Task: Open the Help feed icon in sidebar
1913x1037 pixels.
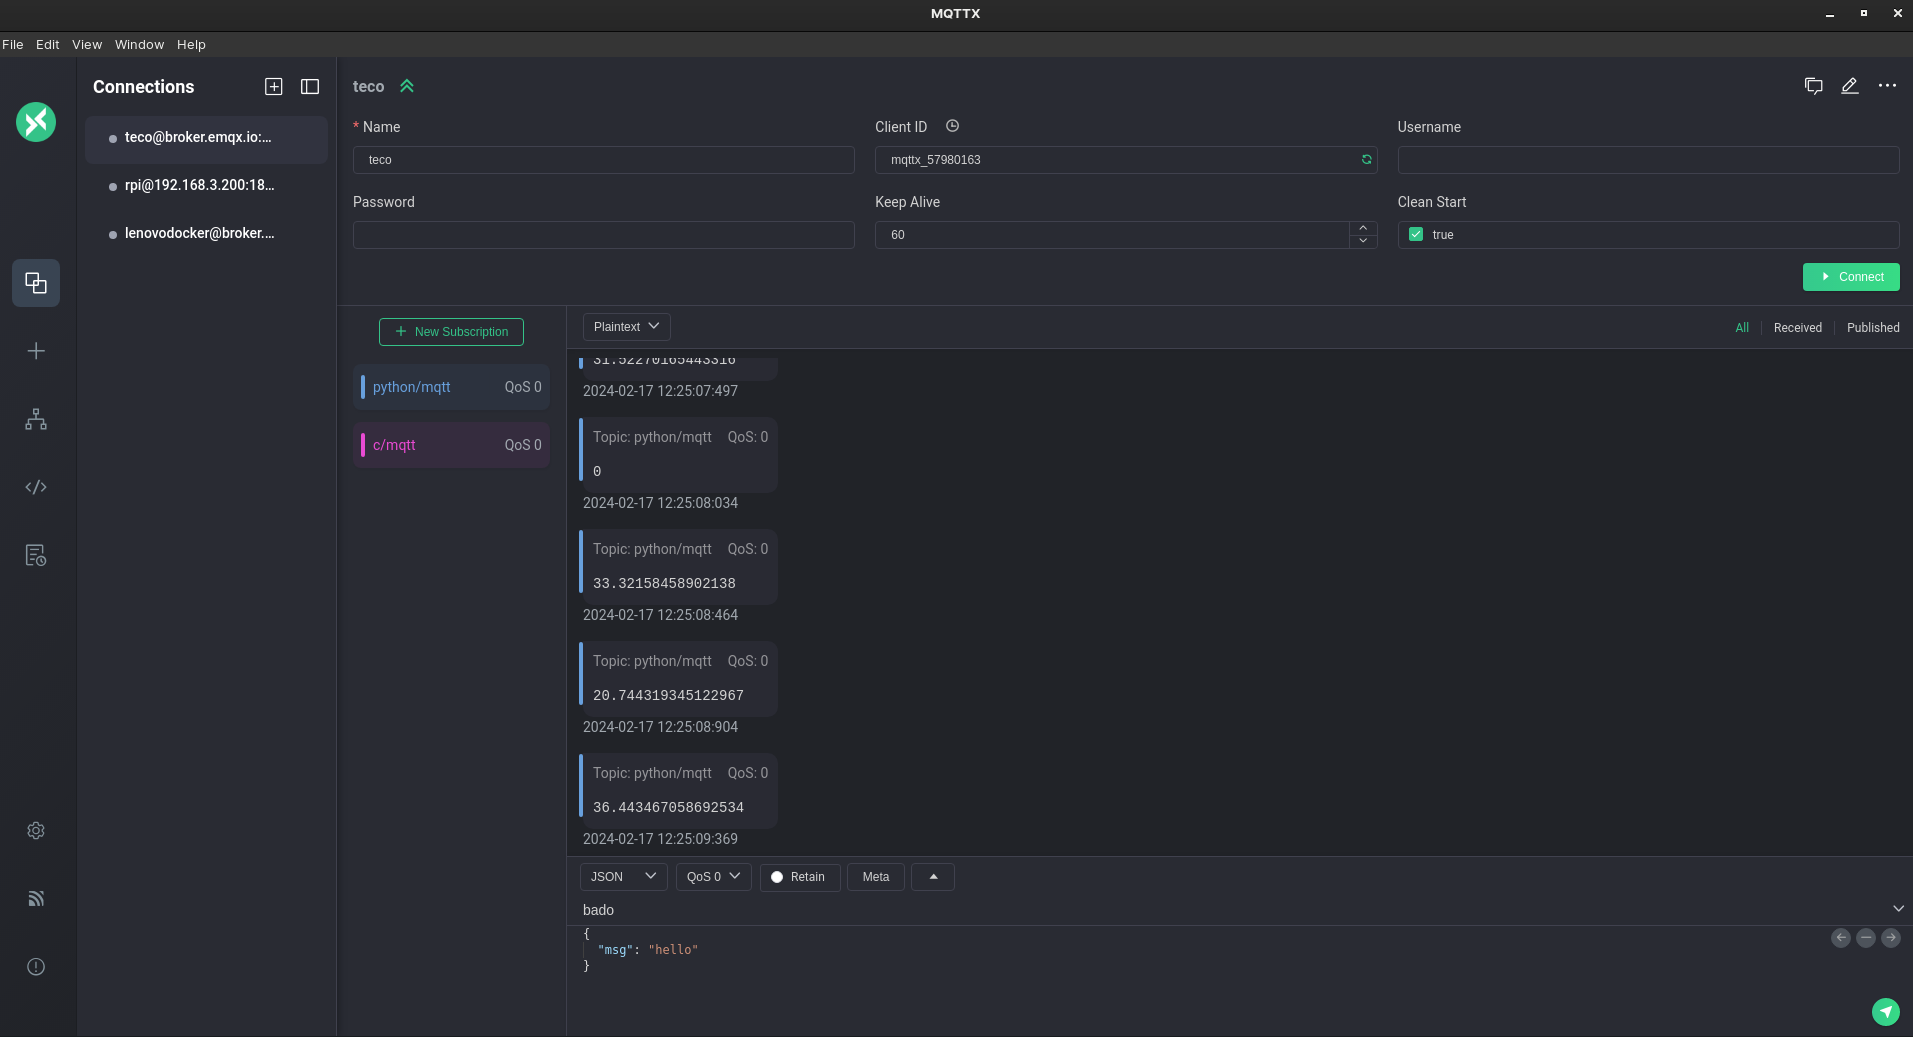Action: (x=36, y=899)
